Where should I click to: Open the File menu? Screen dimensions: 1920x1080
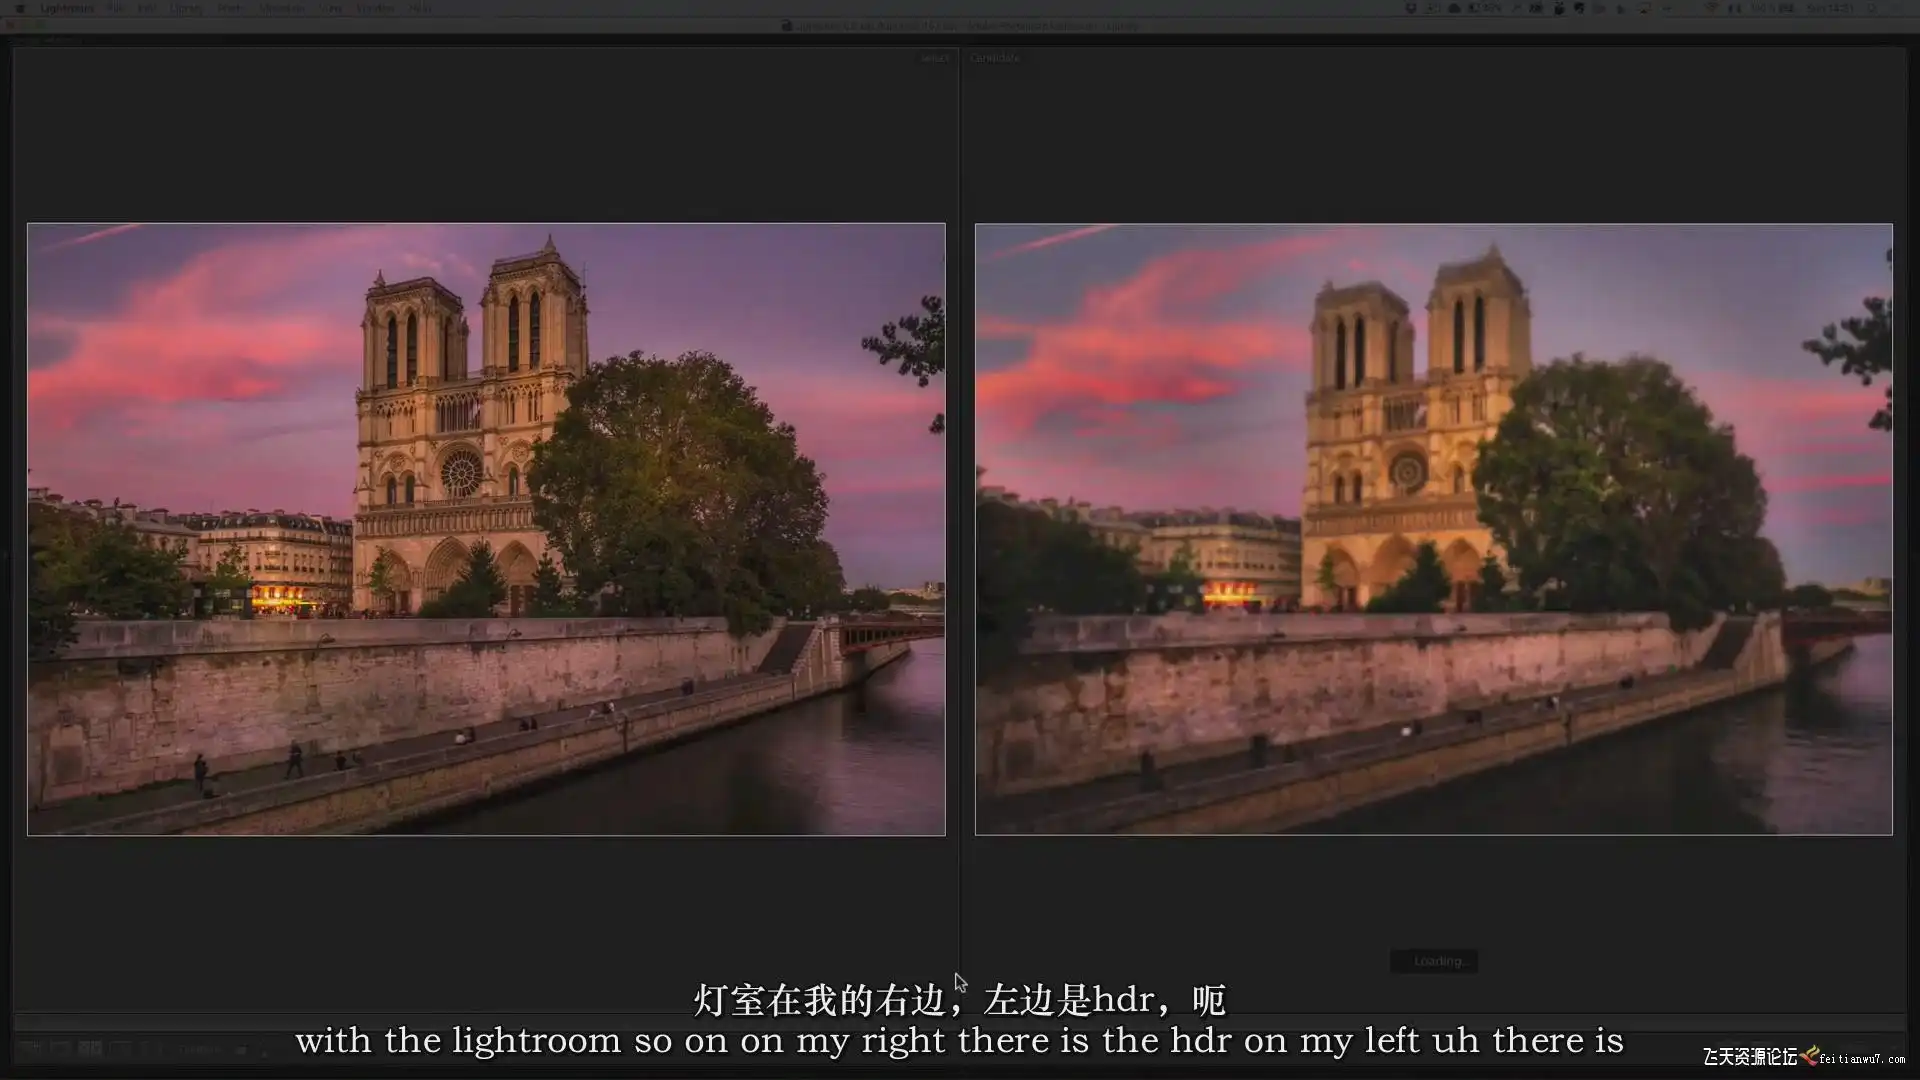[x=116, y=8]
